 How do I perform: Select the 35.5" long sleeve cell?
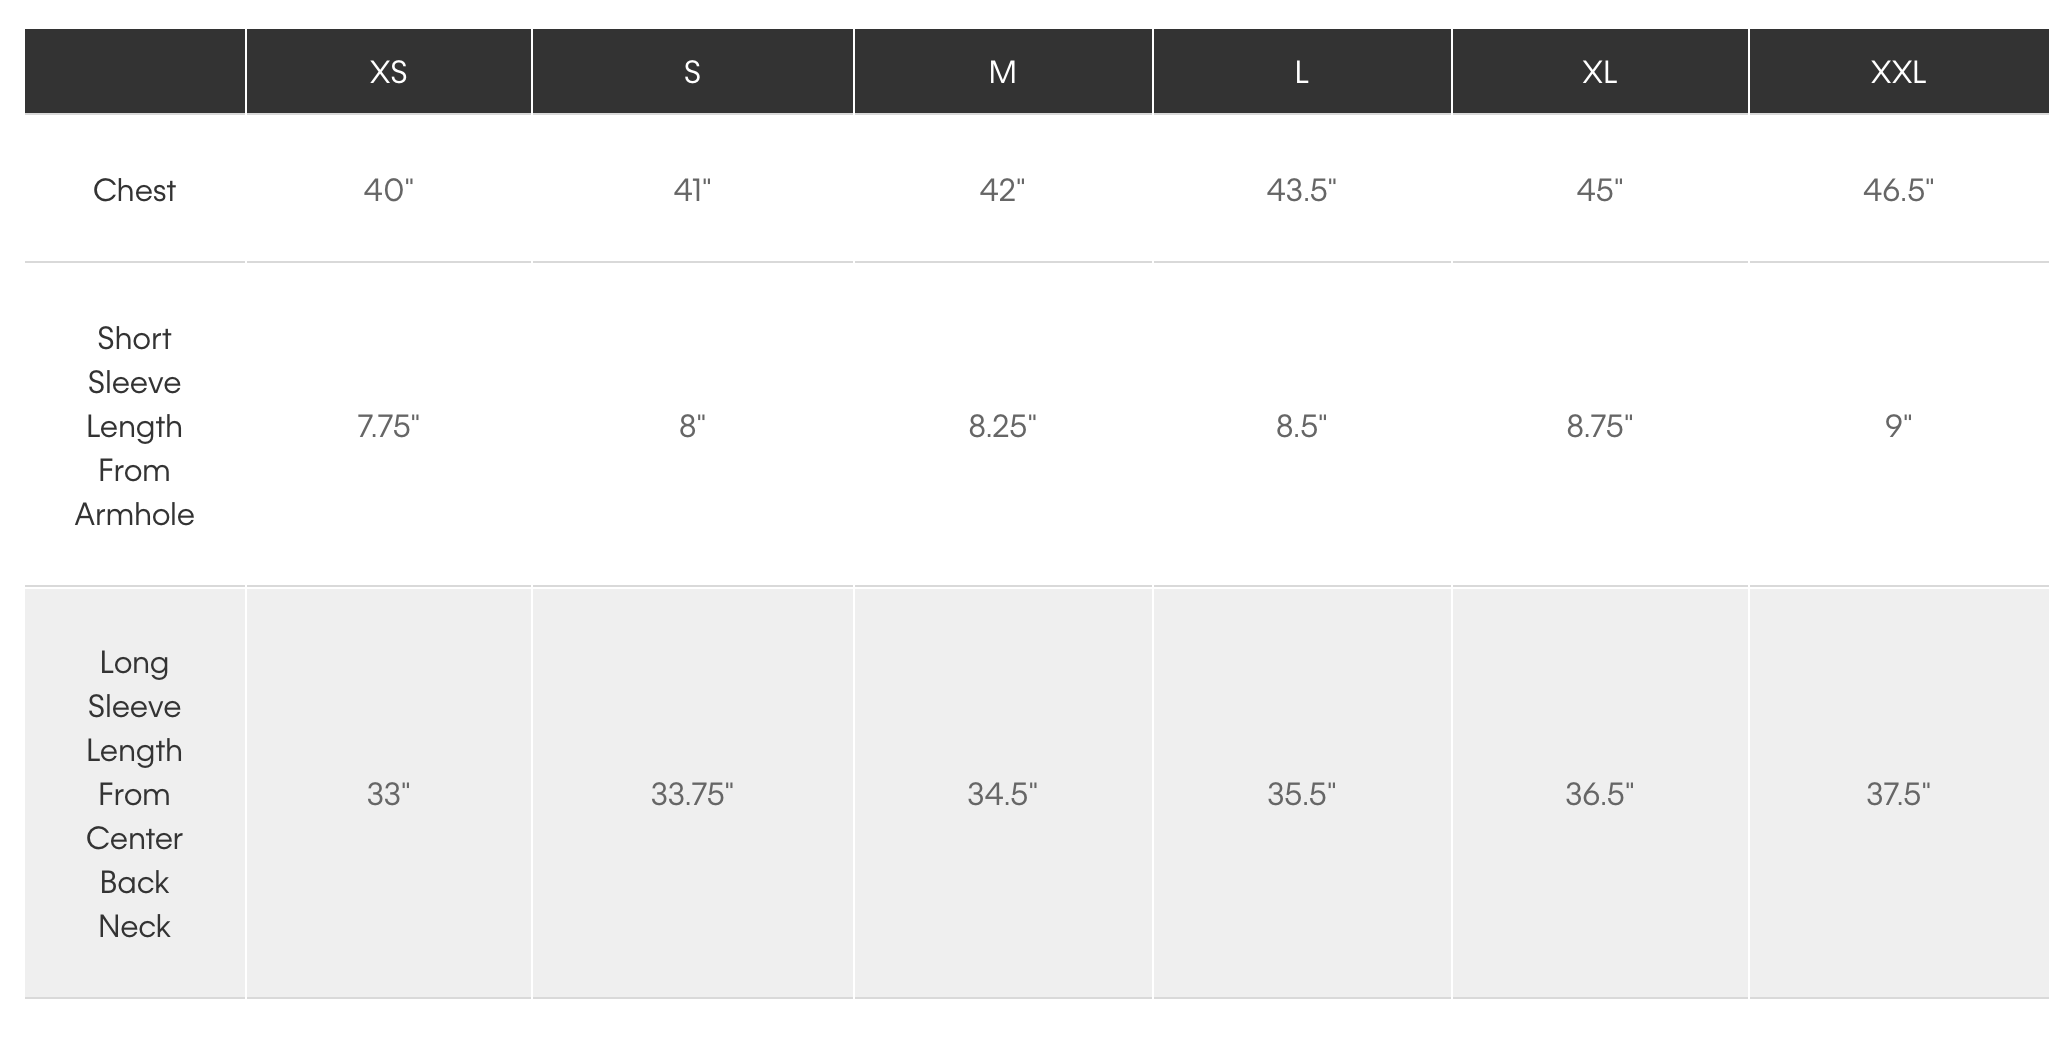(1301, 794)
